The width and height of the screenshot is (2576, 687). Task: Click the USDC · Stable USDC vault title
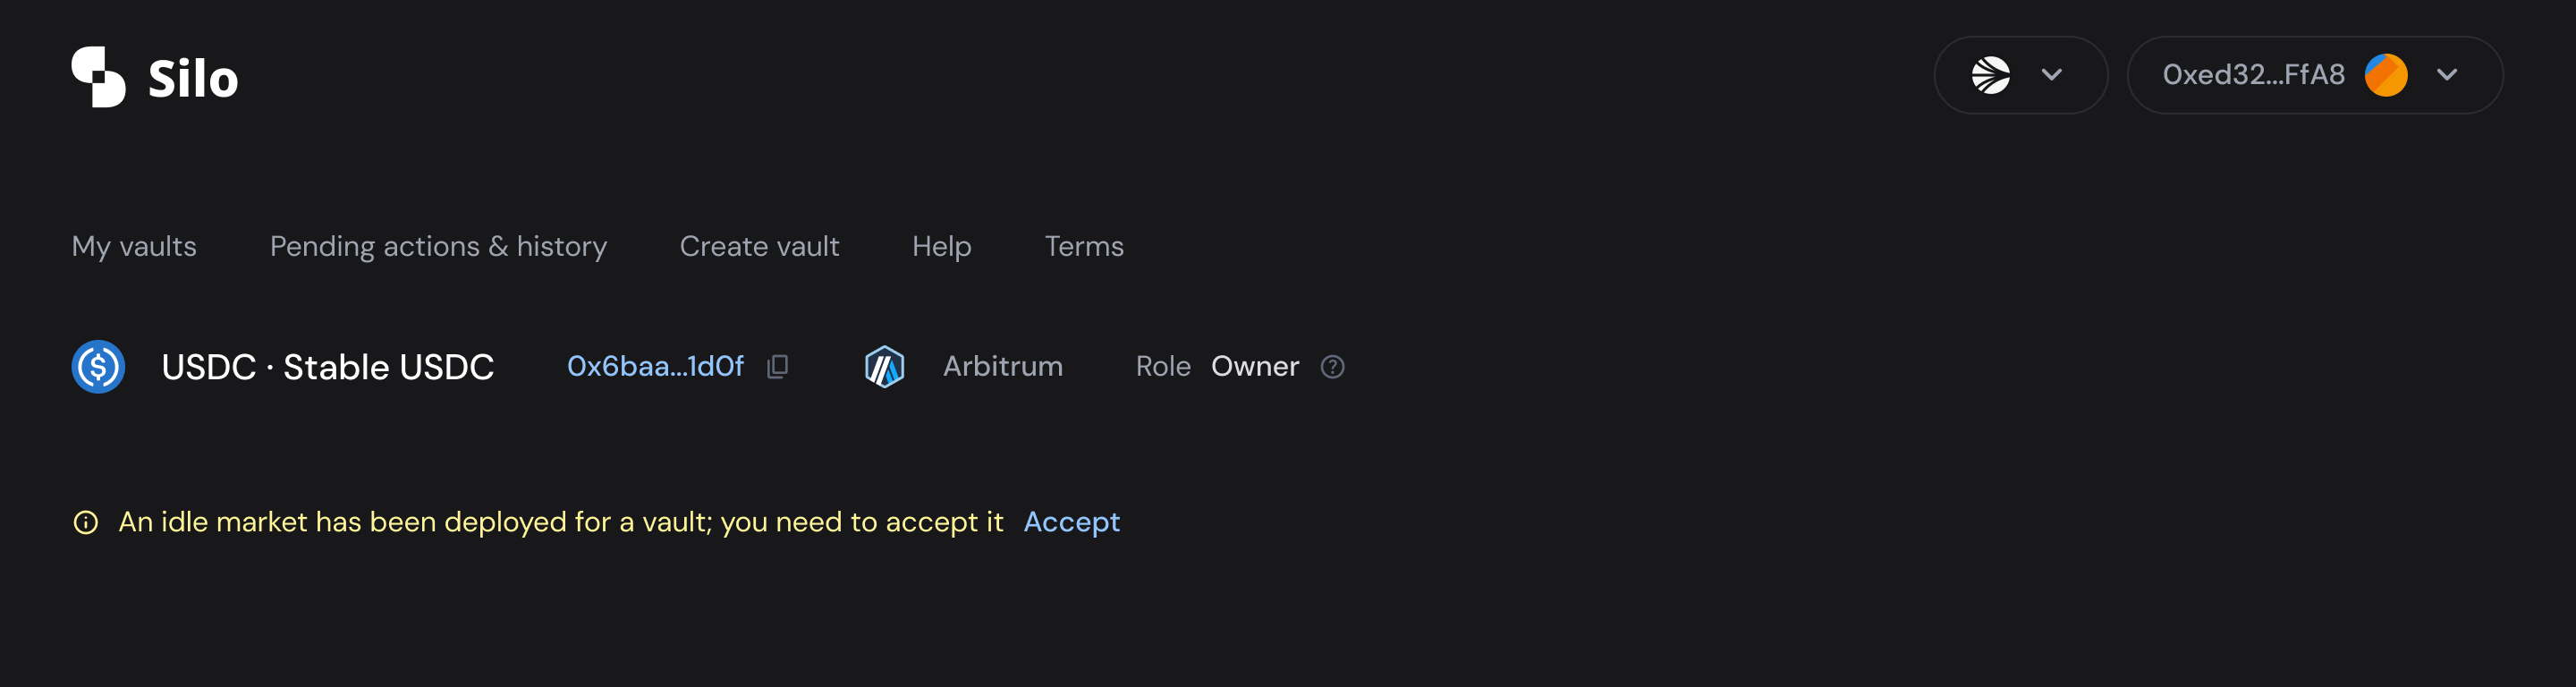[x=328, y=366]
